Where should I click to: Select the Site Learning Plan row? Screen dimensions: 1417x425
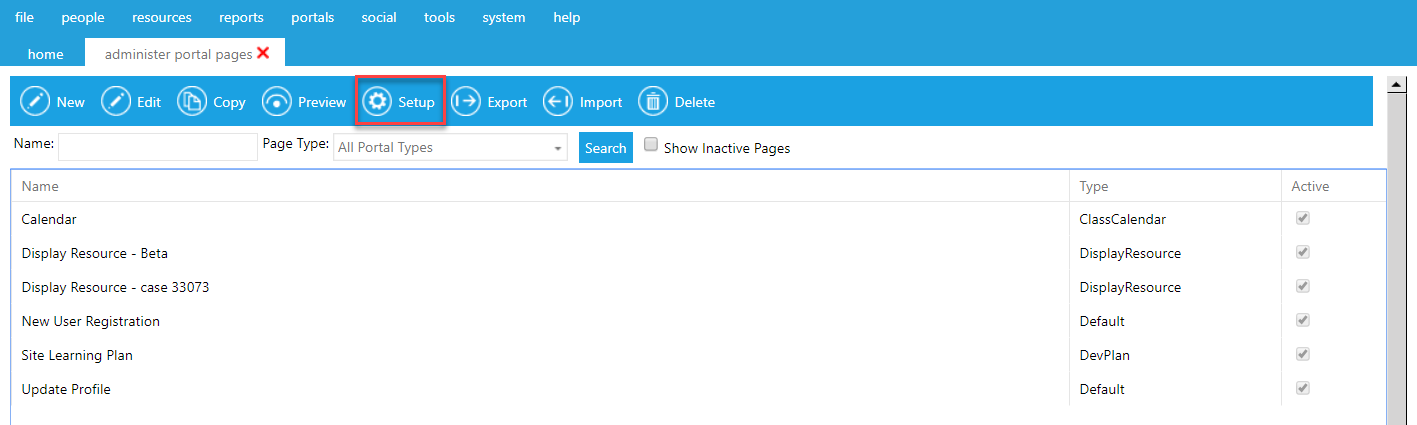point(77,355)
